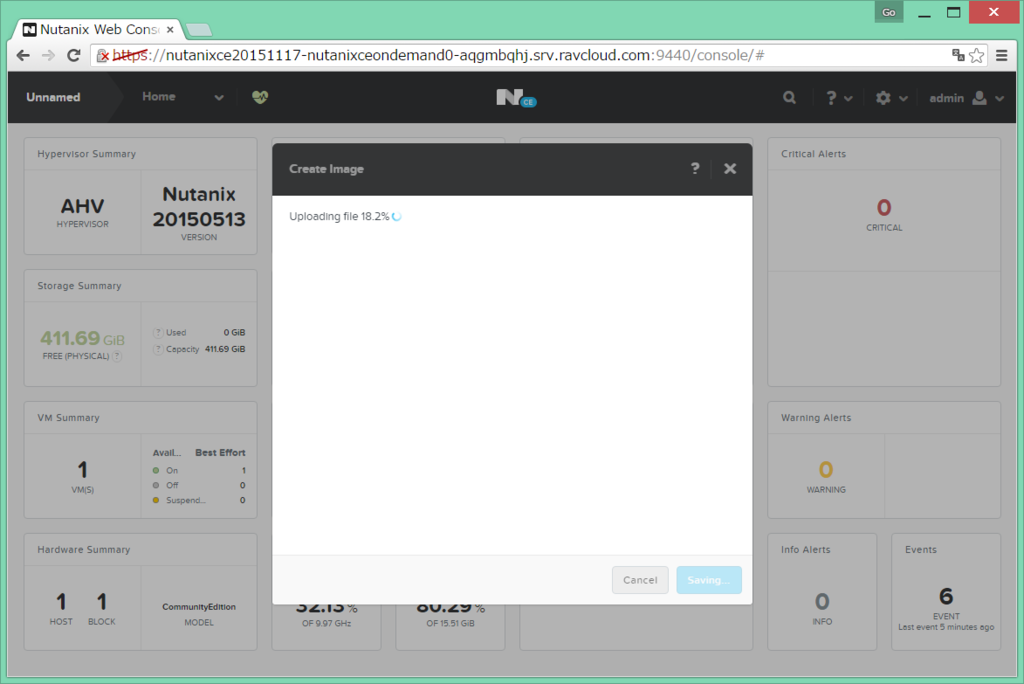Open help in the Create Image dialog
The width and height of the screenshot is (1024, 684).
[x=695, y=169]
